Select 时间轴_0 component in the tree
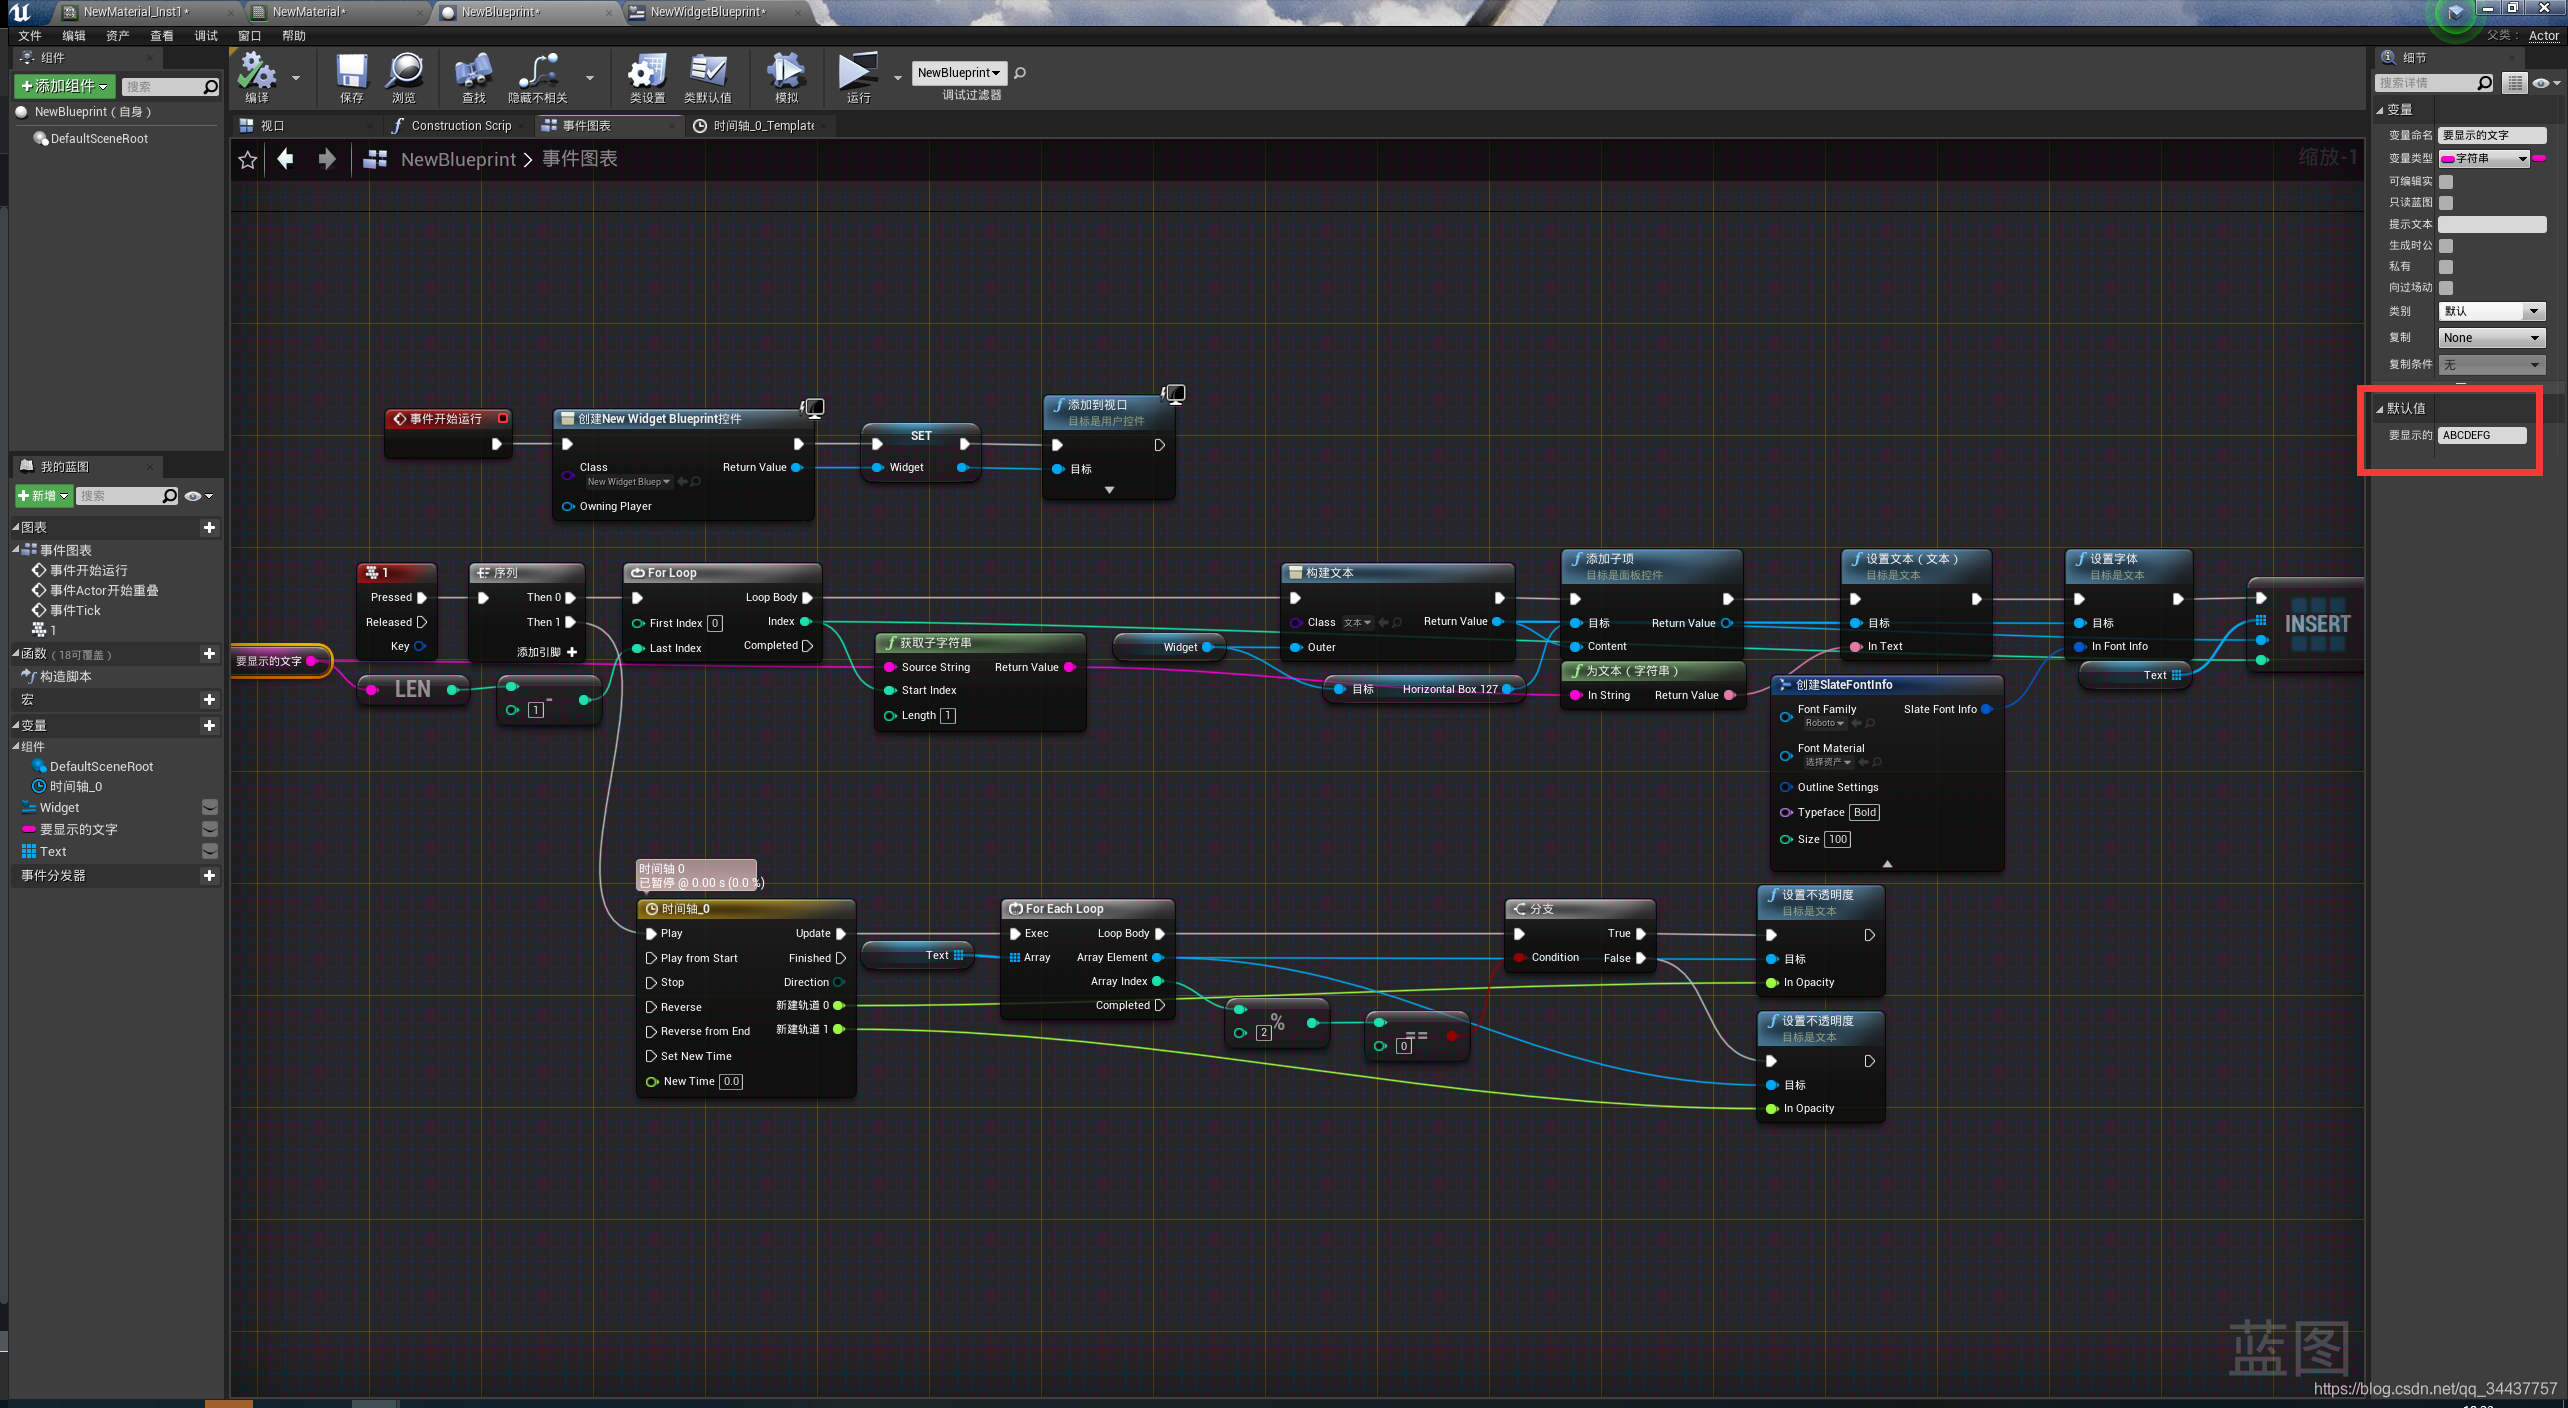The height and width of the screenshot is (1408, 2568). (x=76, y=786)
